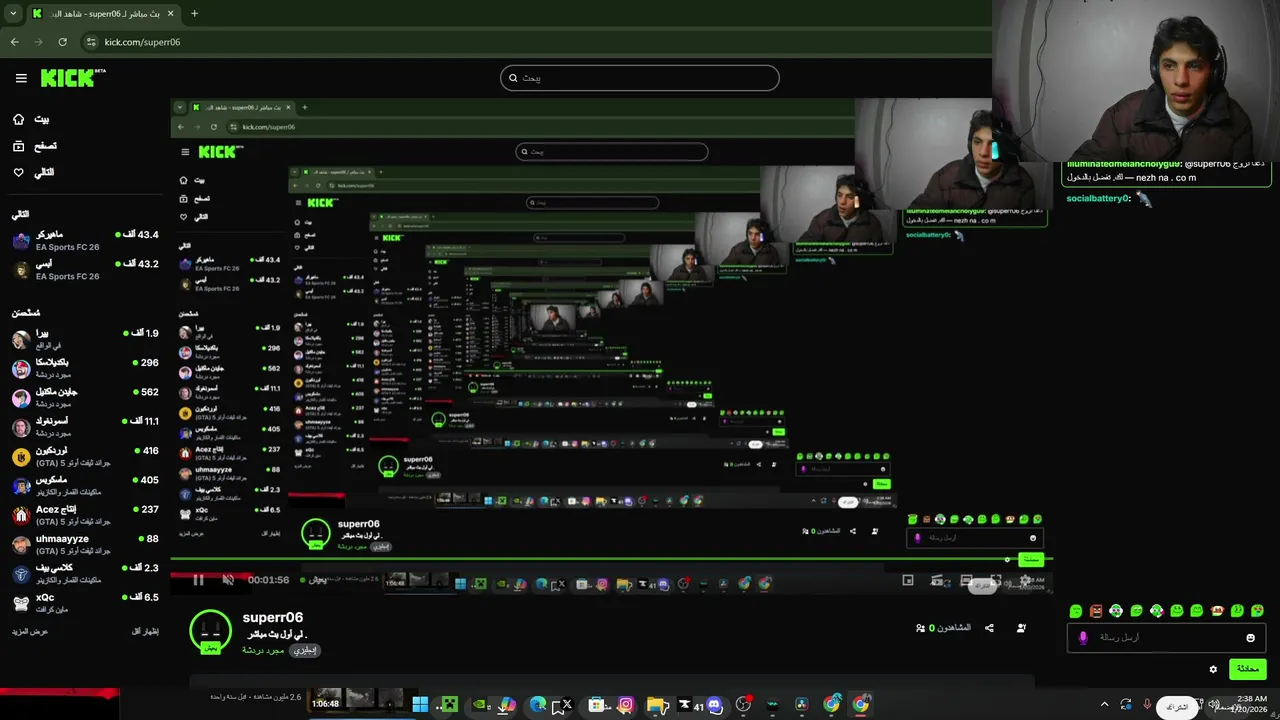The height and width of the screenshot is (720, 1280).
Task: Reload the Kick page
Action: [62, 42]
